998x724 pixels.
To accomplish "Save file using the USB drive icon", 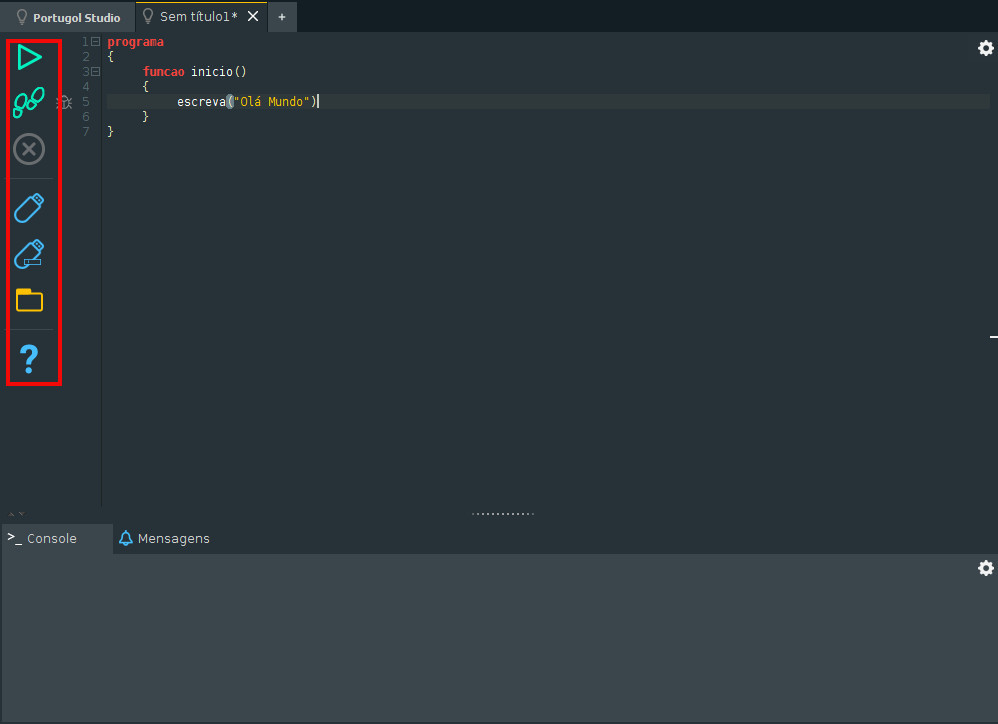I will coord(29,208).
